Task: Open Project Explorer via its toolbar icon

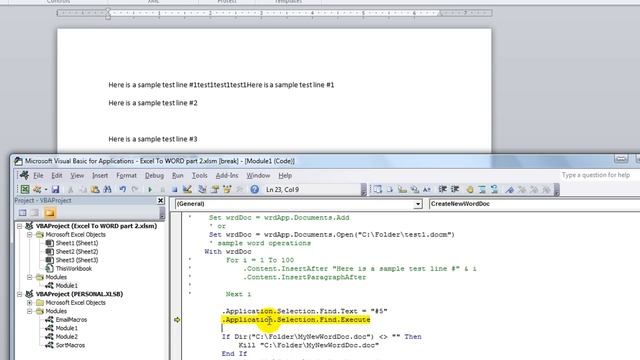Action: pos(202,189)
